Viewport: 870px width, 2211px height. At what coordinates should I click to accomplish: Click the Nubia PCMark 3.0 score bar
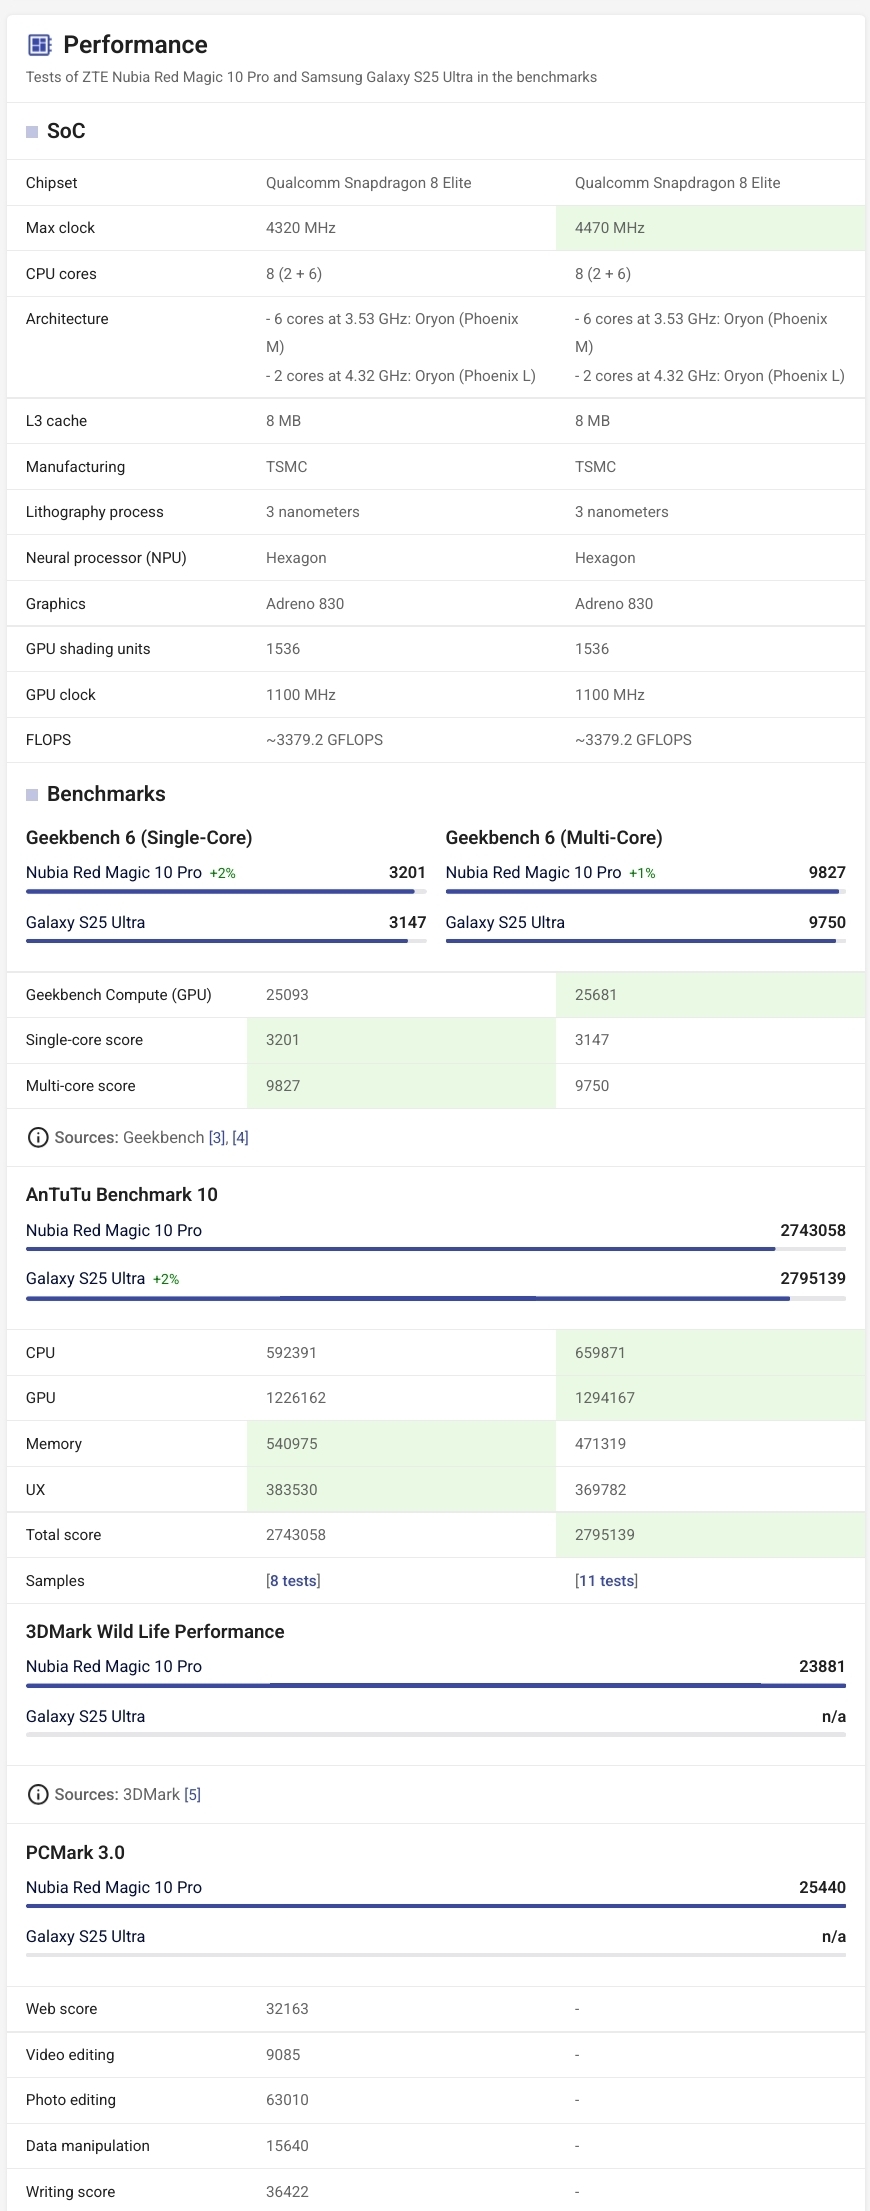point(436,1906)
